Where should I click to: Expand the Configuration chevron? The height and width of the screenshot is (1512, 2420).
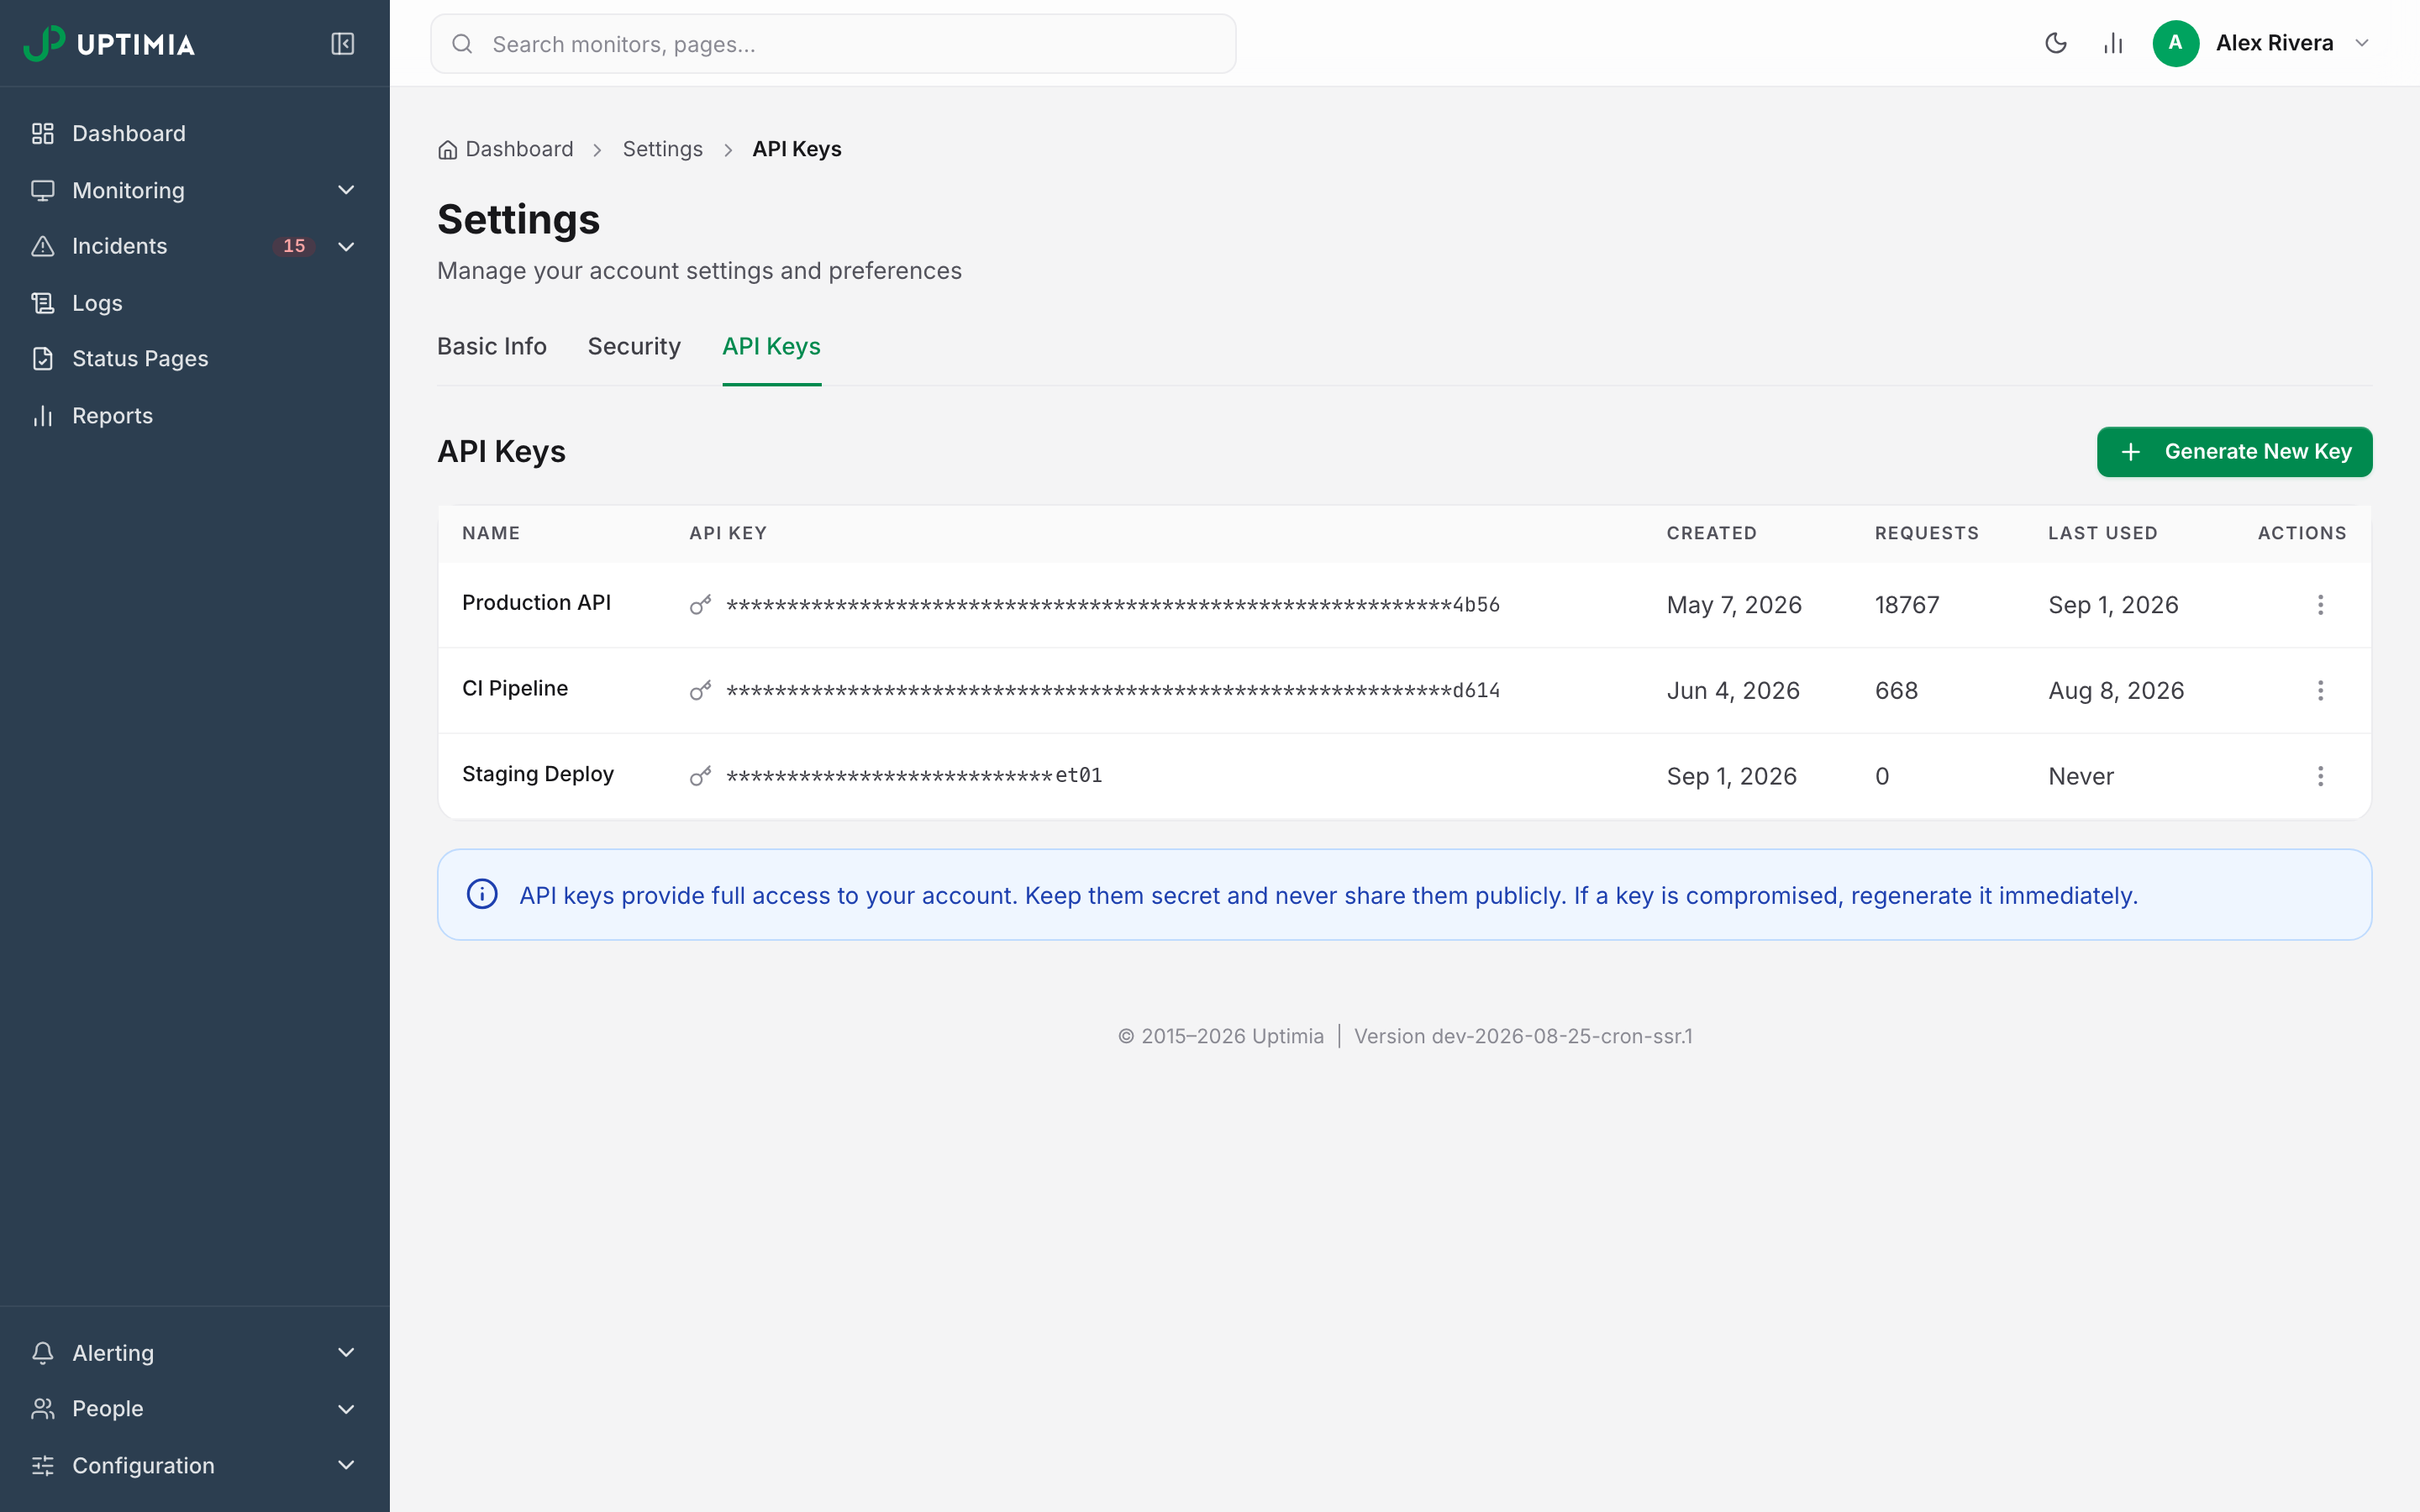(346, 1466)
